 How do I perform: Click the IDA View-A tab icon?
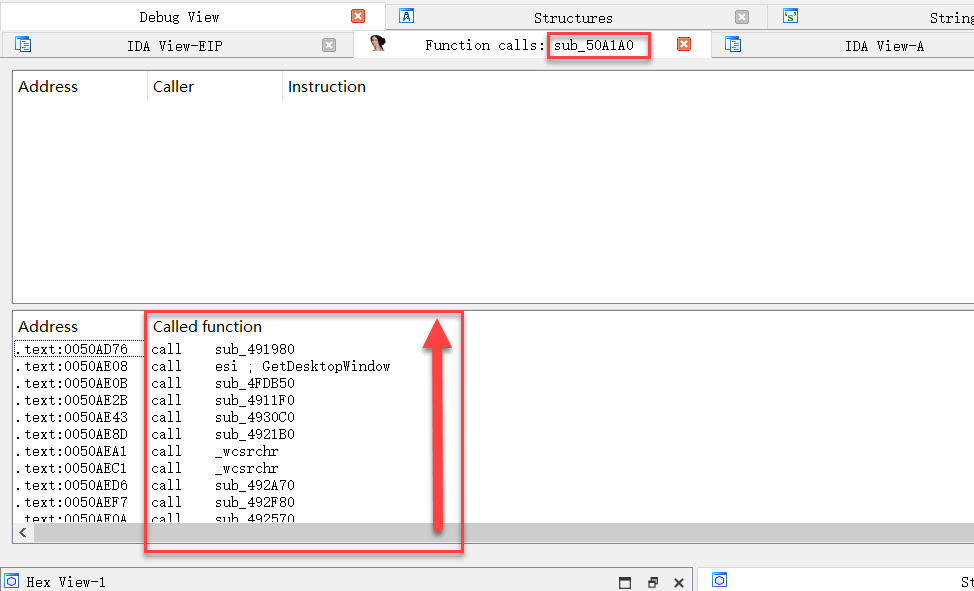[733, 44]
